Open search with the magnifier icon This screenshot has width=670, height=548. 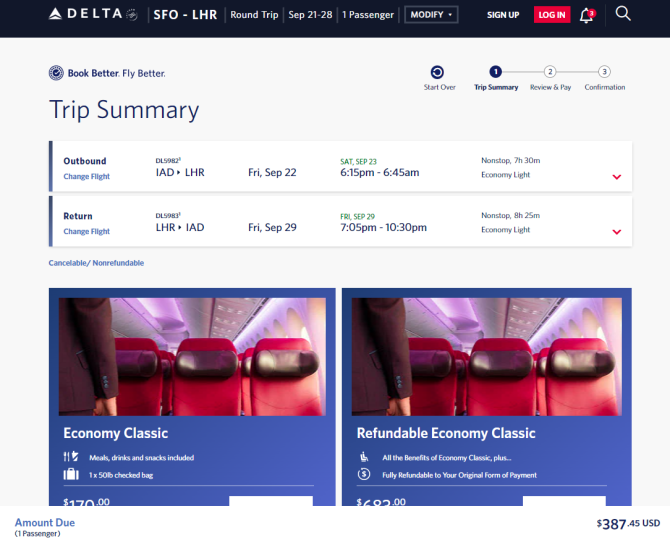coord(623,14)
